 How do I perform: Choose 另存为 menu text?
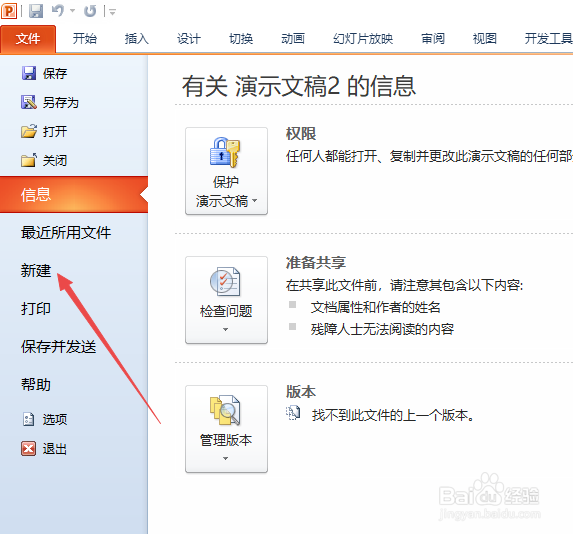tap(61, 102)
